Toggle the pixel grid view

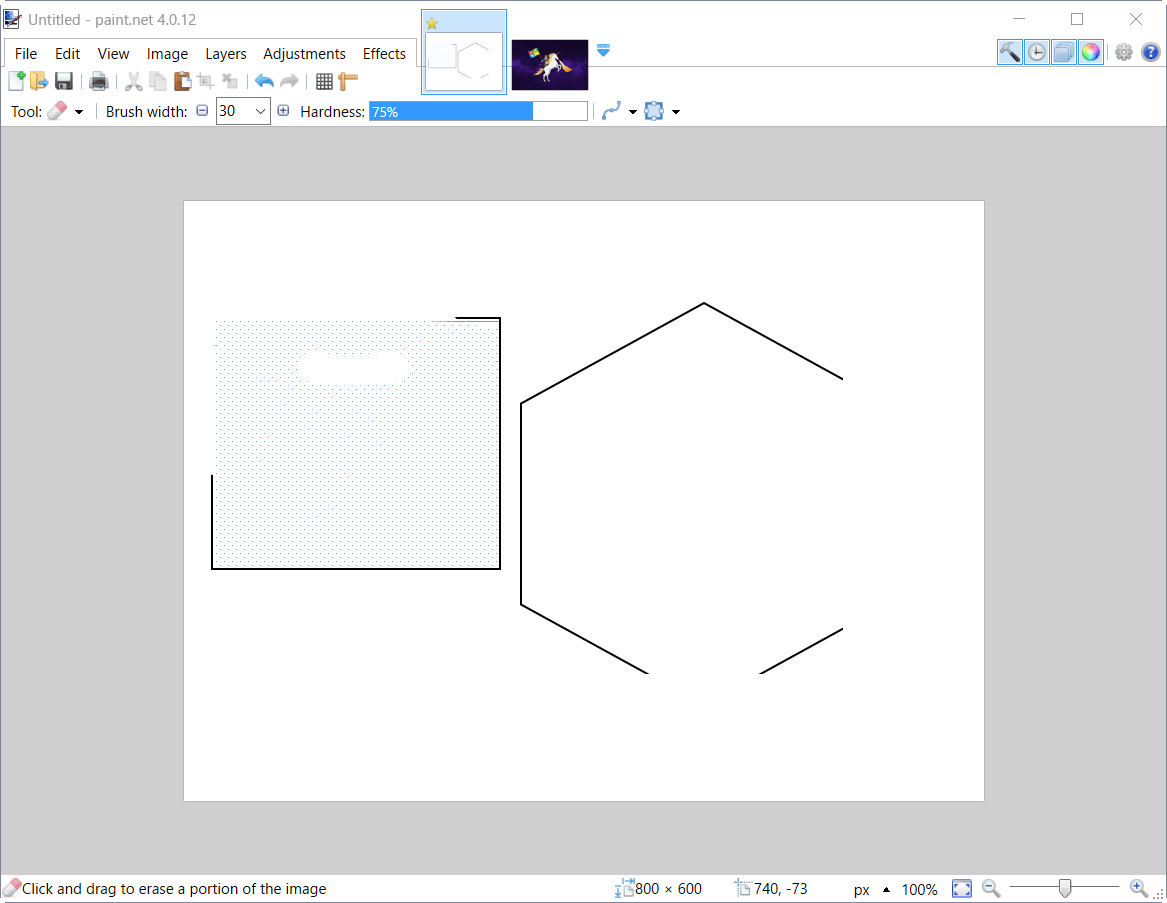(x=324, y=81)
